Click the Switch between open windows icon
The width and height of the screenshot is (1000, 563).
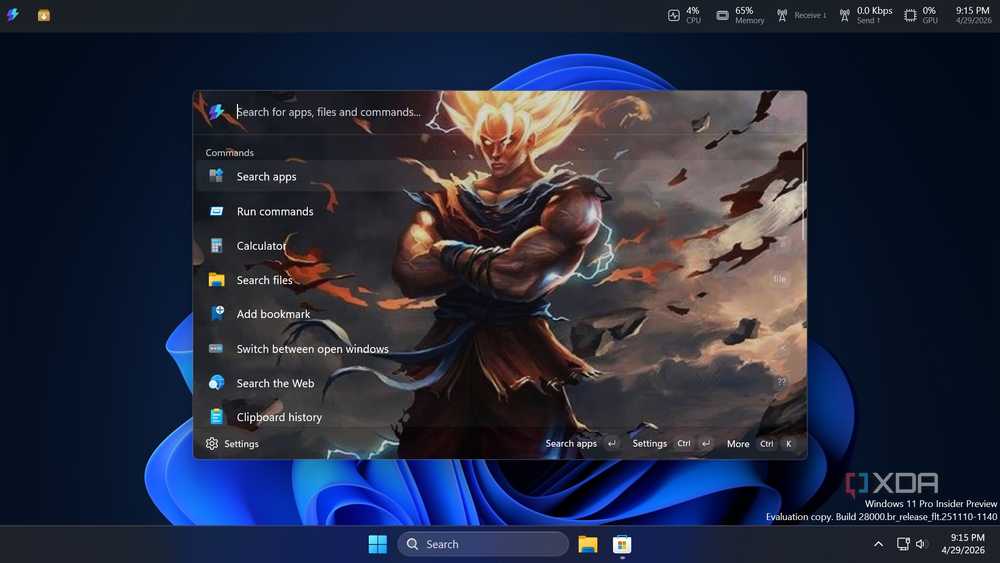coord(216,348)
